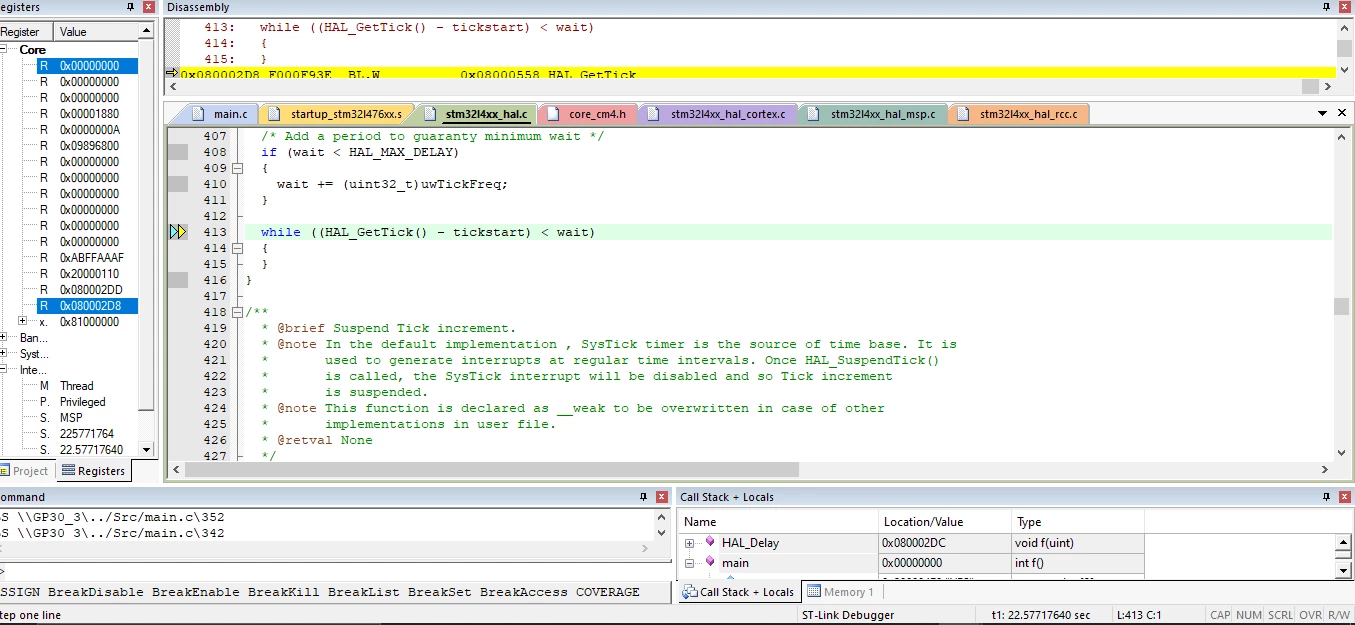
Task: Collapse comment fold at line 418
Action: tap(237, 312)
